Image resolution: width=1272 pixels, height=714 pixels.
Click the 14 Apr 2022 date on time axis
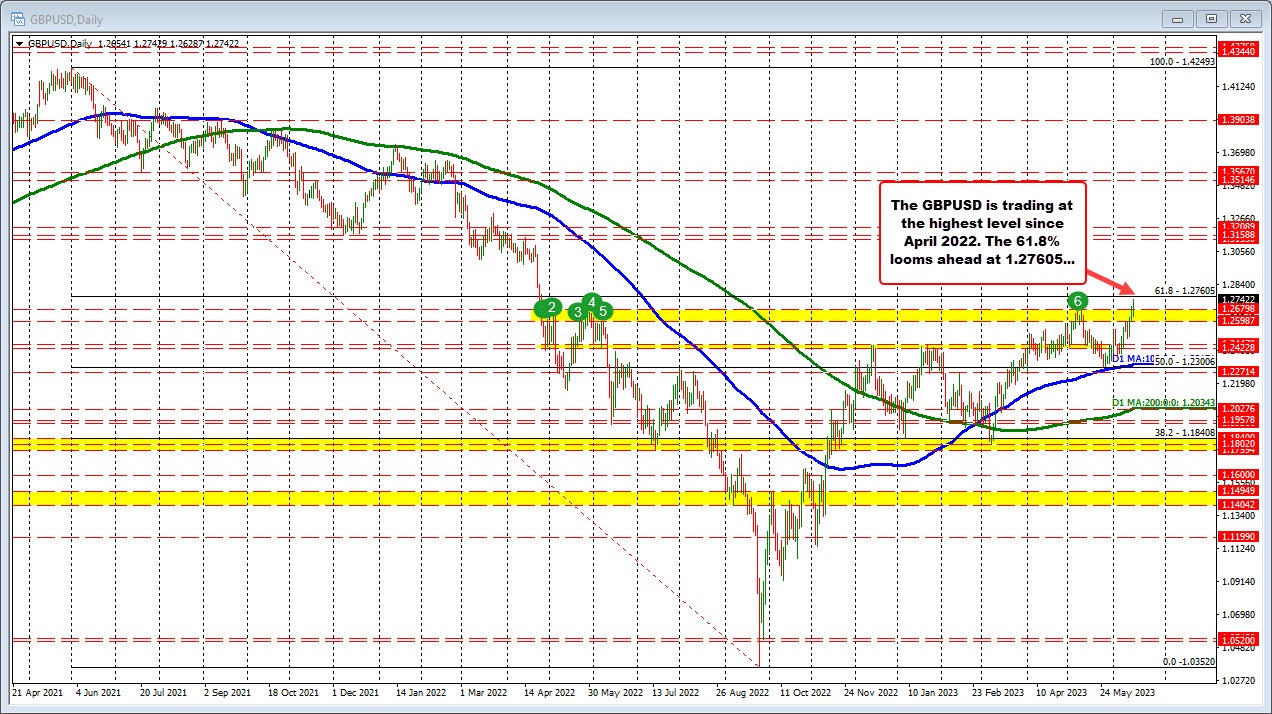(x=549, y=691)
